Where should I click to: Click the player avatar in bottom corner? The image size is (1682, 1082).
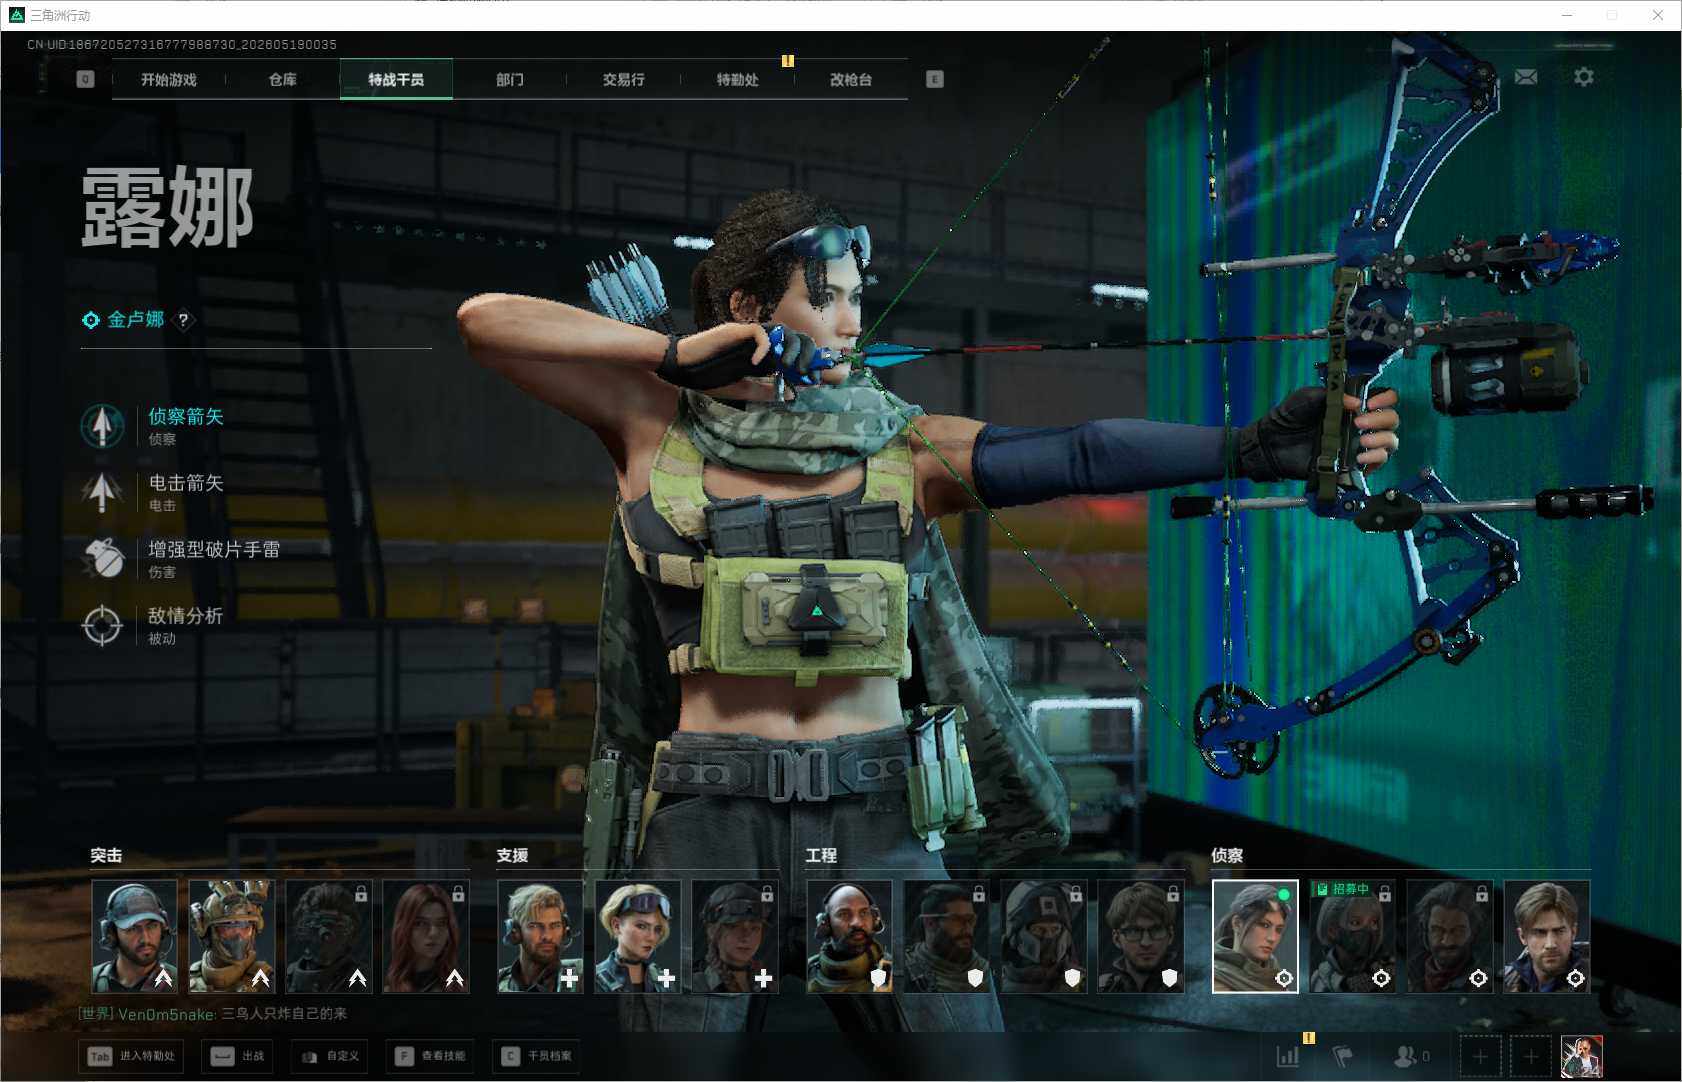pos(1582,1057)
